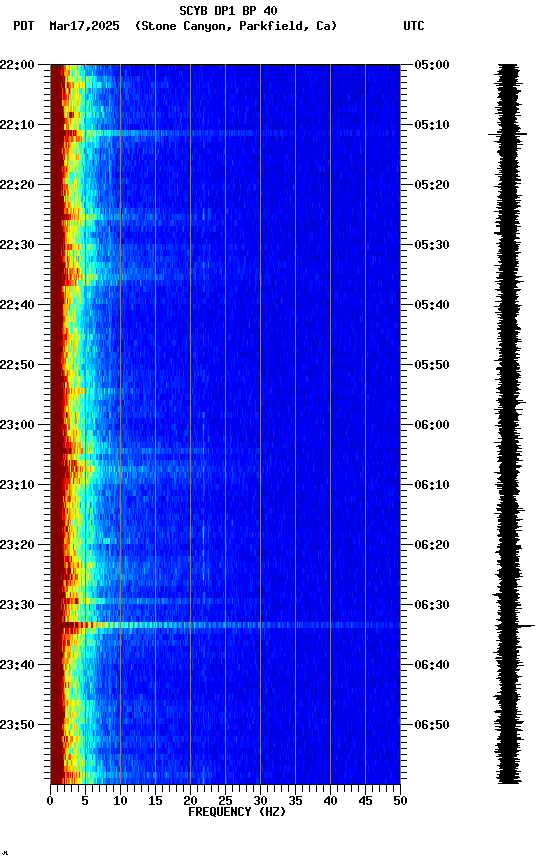This screenshot has height=864, width=552.
Task: Click the "05:40" UTC time label
Action: point(432,305)
